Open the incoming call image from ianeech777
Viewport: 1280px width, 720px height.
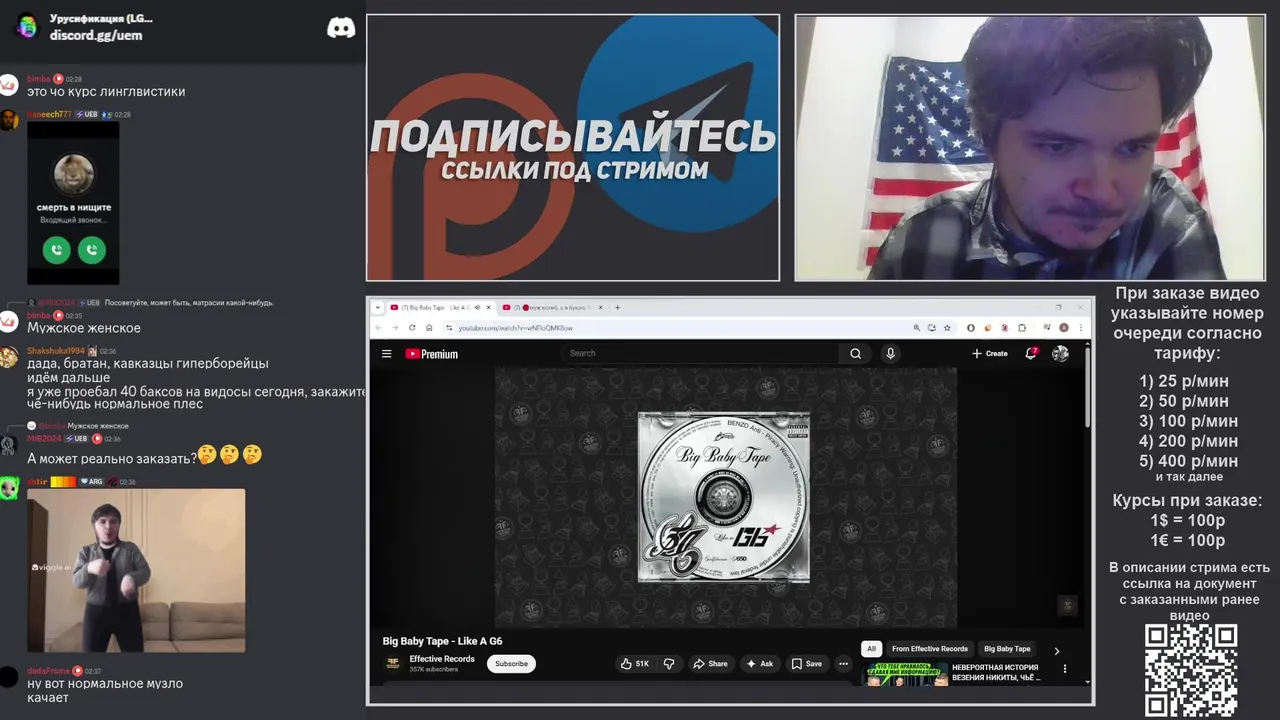tap(73, 204)
